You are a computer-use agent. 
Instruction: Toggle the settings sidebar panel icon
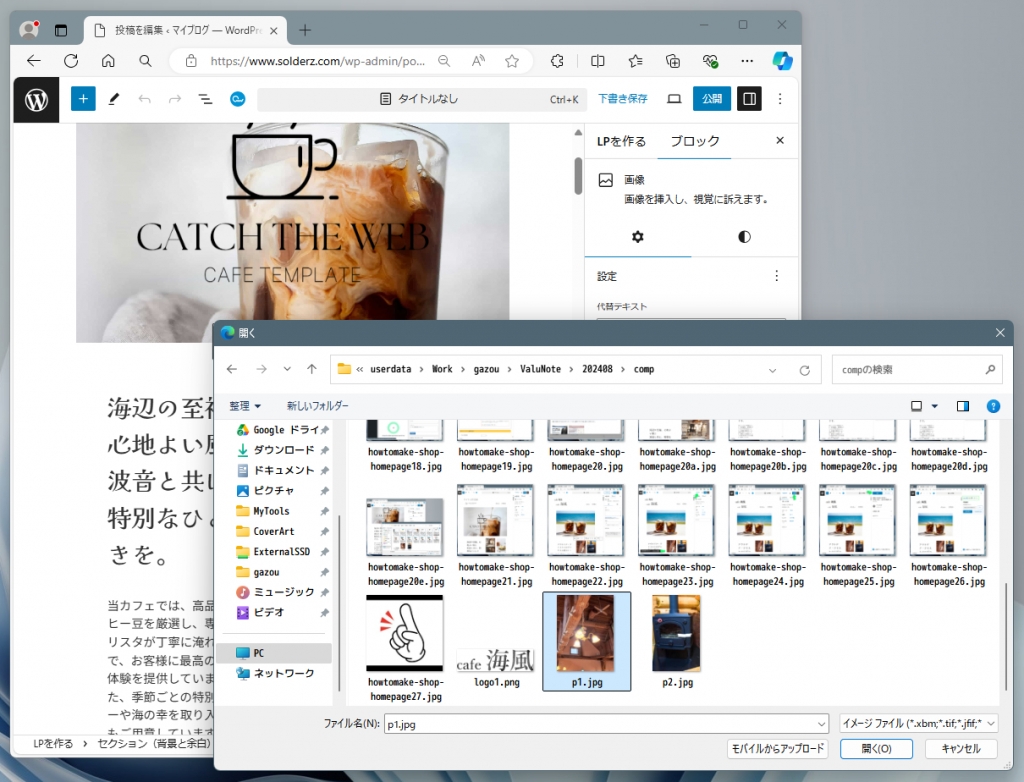click(749, 99)
